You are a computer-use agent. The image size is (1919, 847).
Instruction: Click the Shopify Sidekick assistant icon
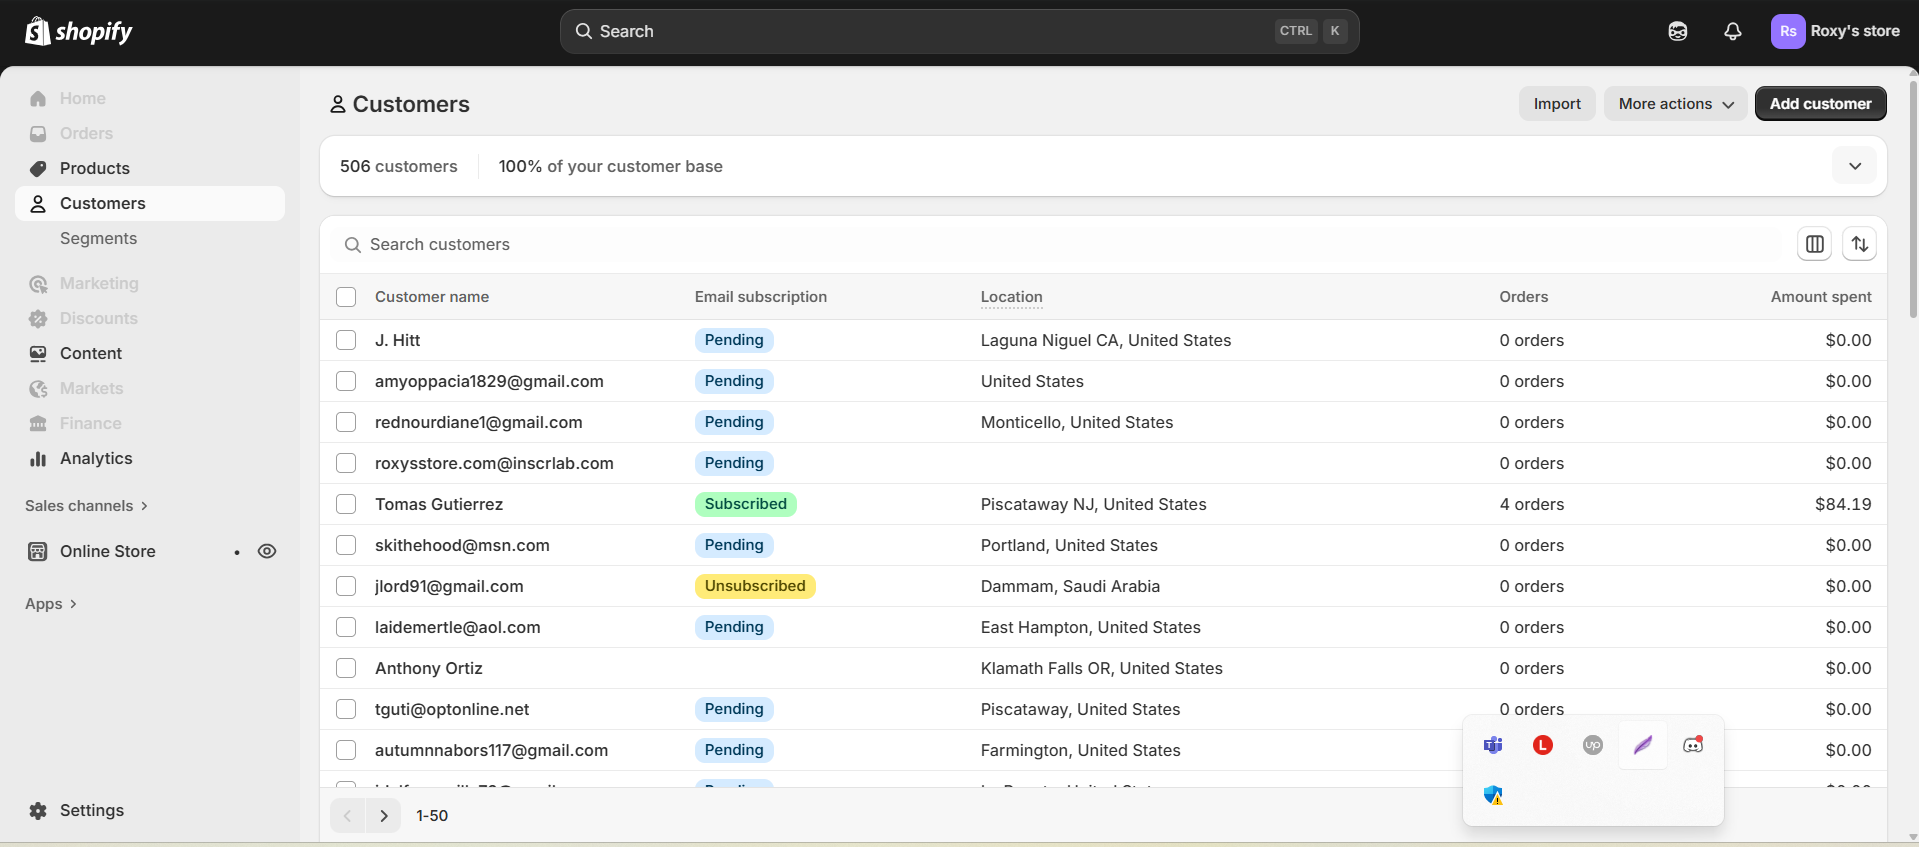(x=1678, y=32)
